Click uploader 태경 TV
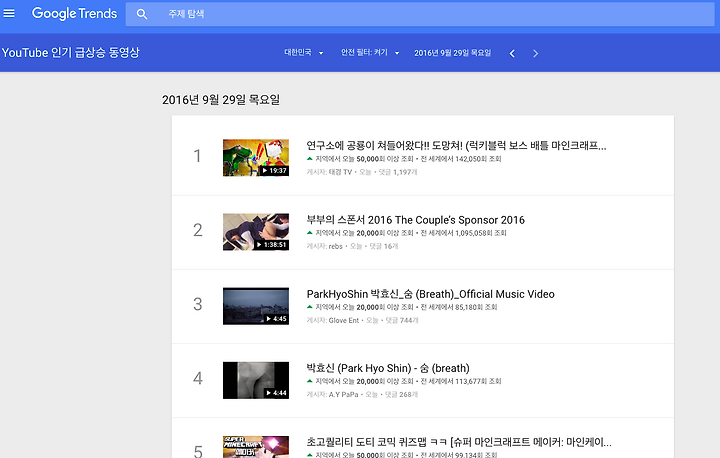The height and width of the screenshot is (458, 720). [x=340, y=172]
